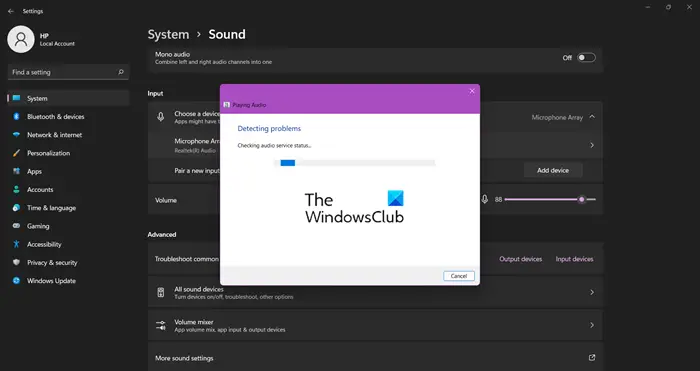The image size is (700, 371).
Task: Click the back arrow in Settings header
Action: tap(11, 12)
